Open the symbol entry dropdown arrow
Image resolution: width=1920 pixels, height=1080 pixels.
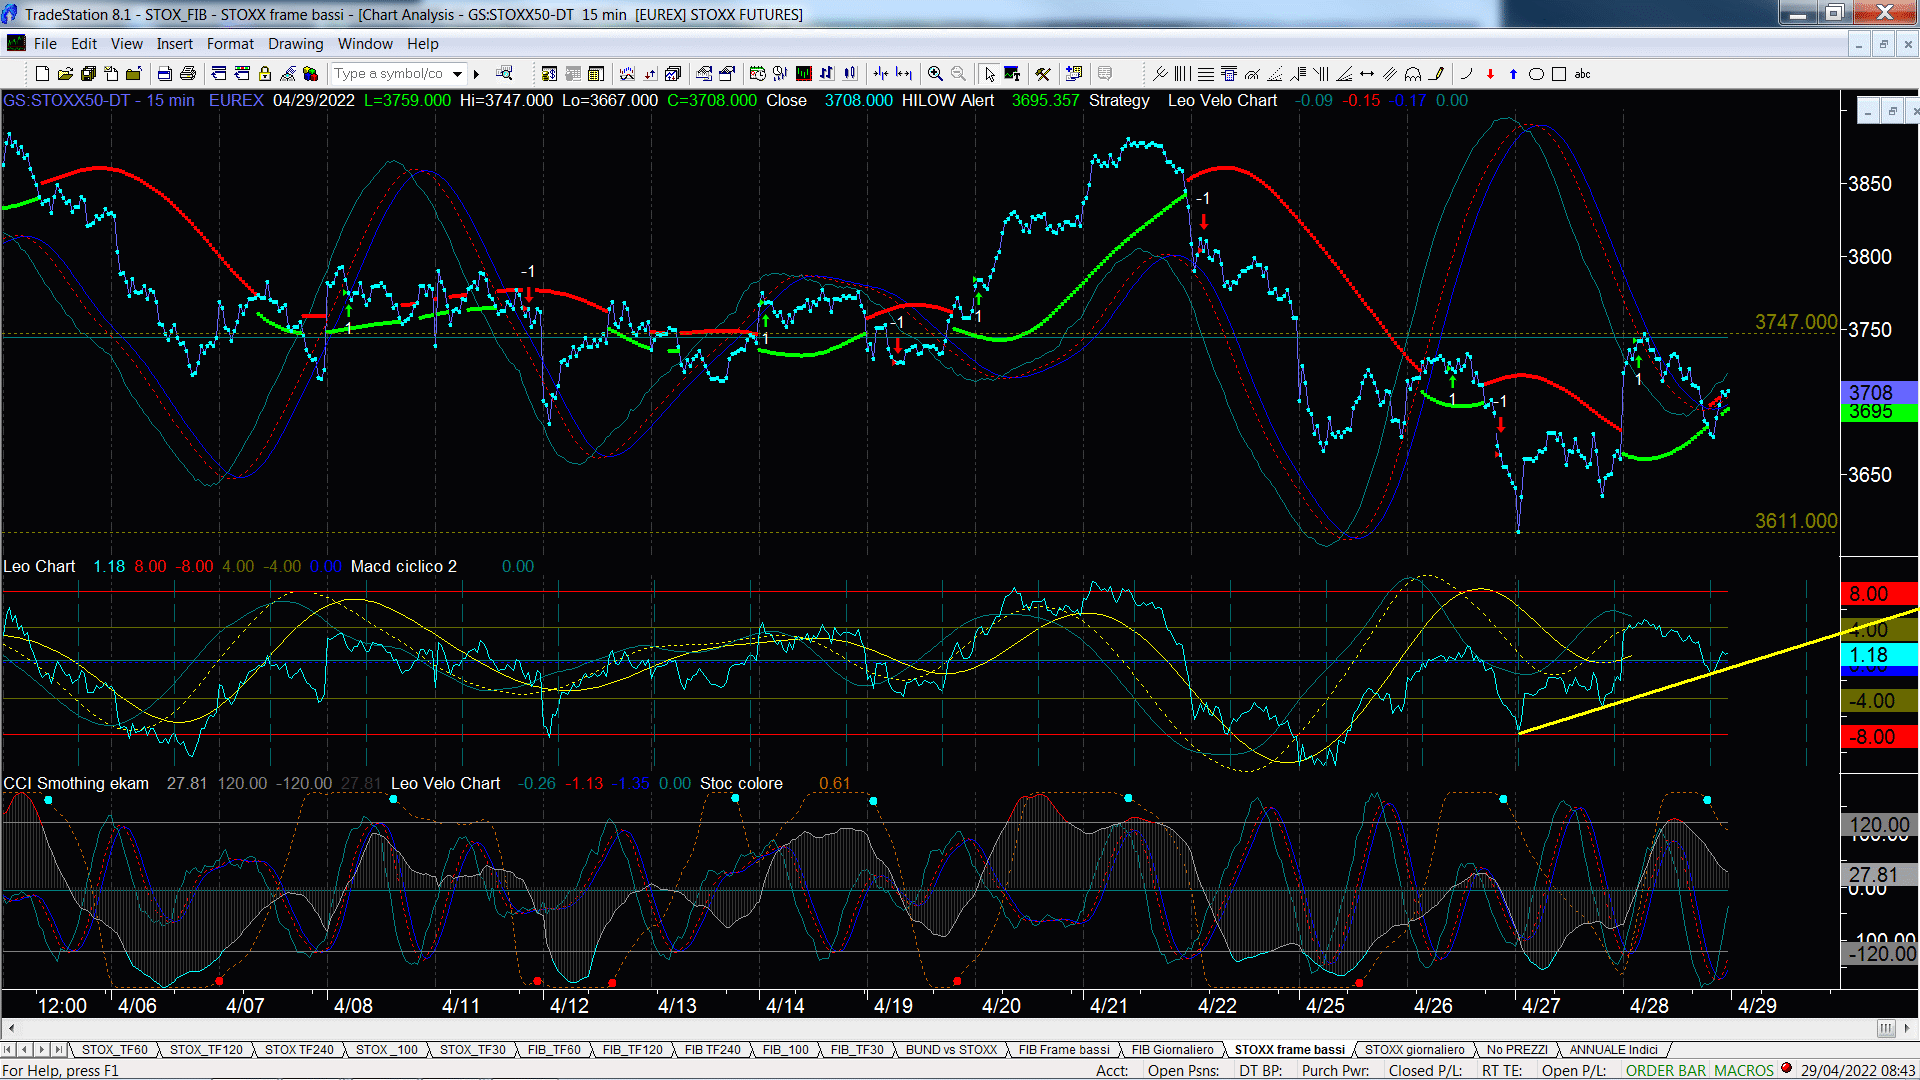point(457,74)
